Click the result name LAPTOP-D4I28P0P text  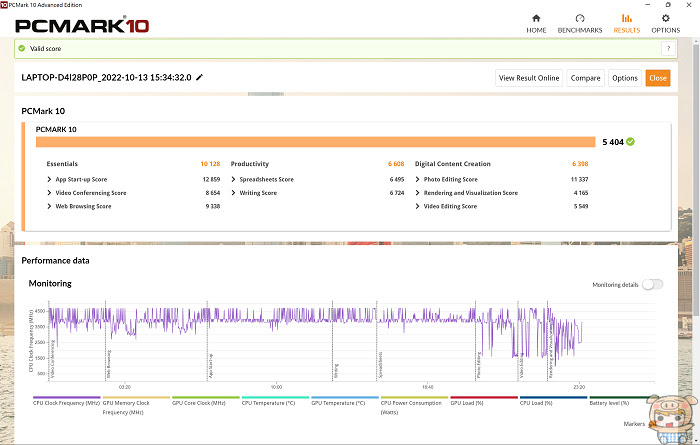(106, 77)
